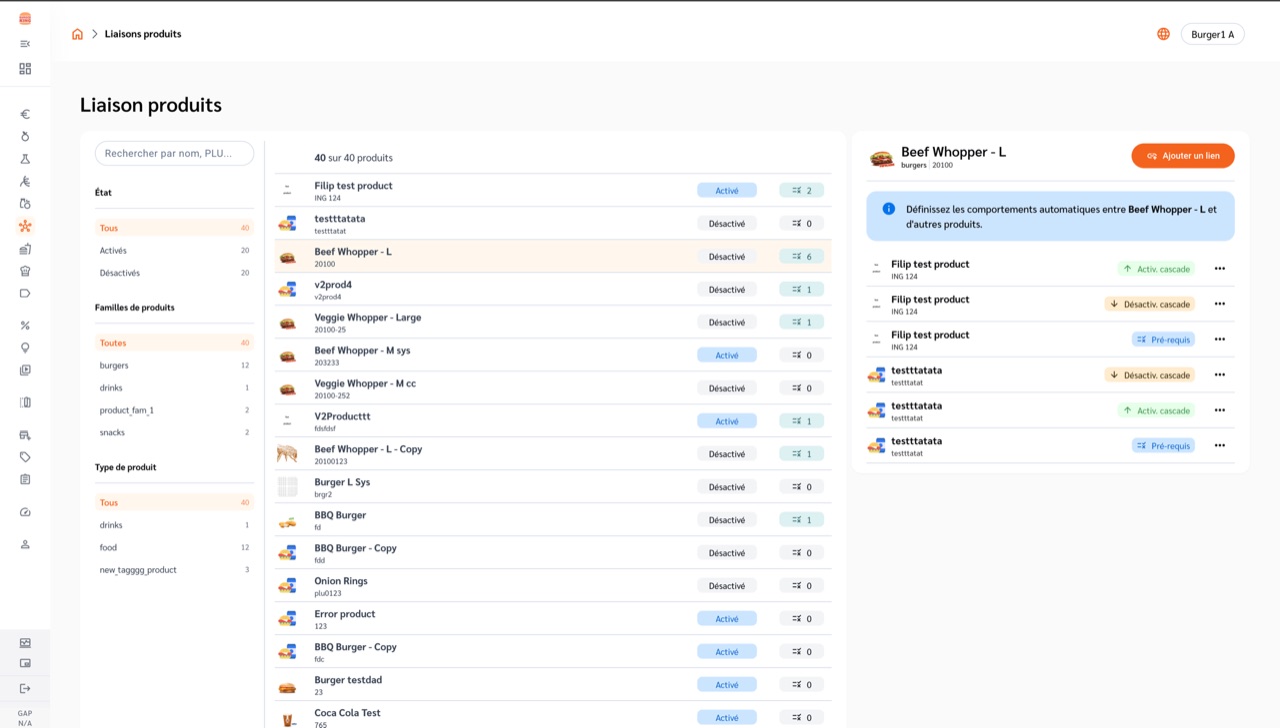Open the lab flask sidebar icon

point(25,159)
